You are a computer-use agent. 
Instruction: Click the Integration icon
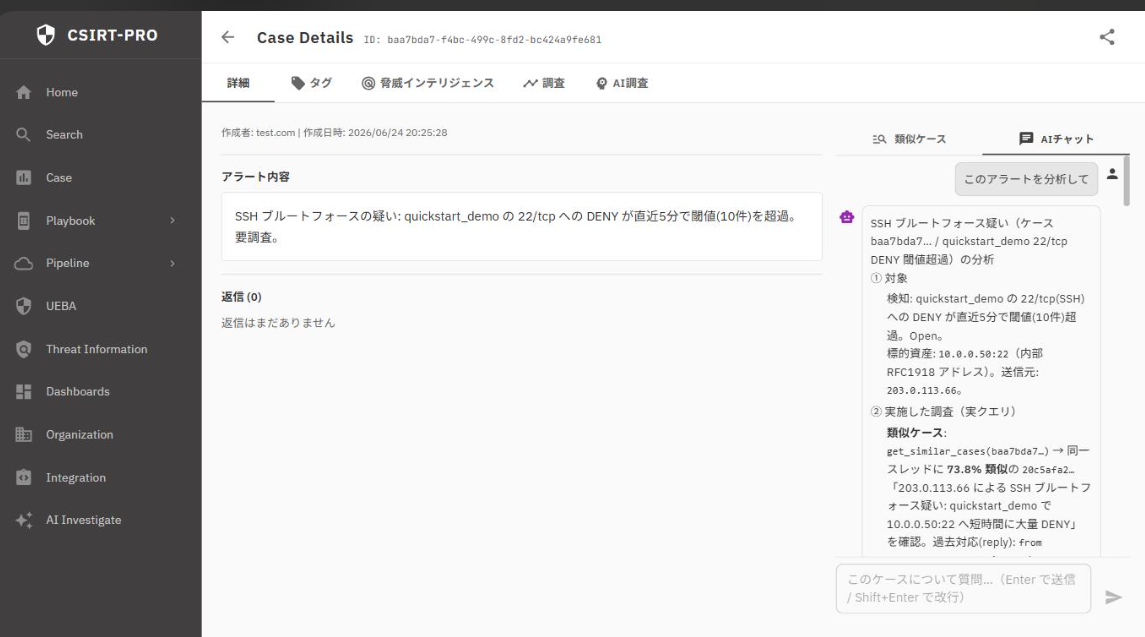pyautogui.click(x=23, y=477)
